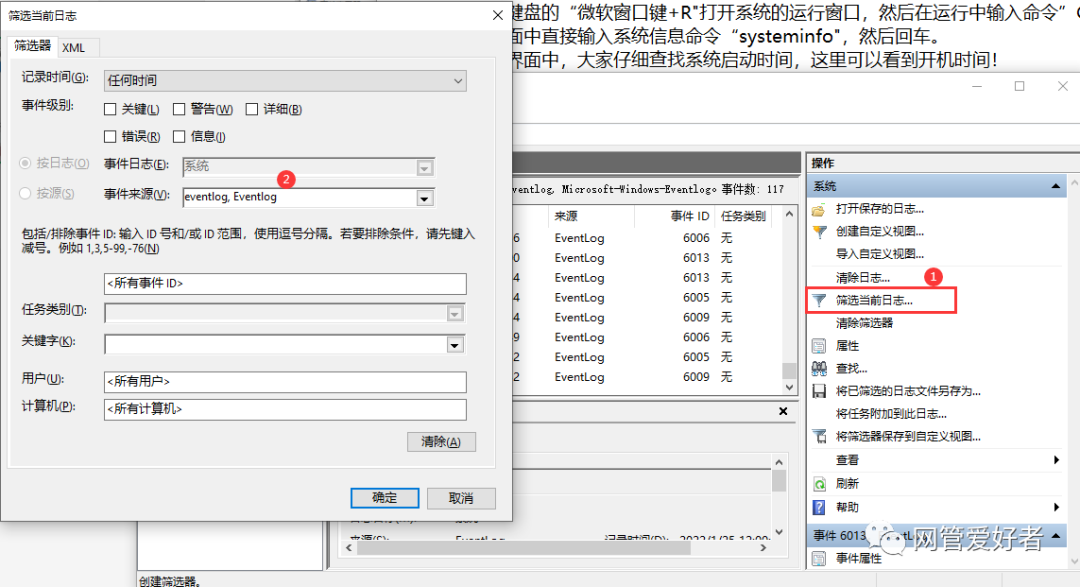Check the 警告(W) event level

[180, 109]
